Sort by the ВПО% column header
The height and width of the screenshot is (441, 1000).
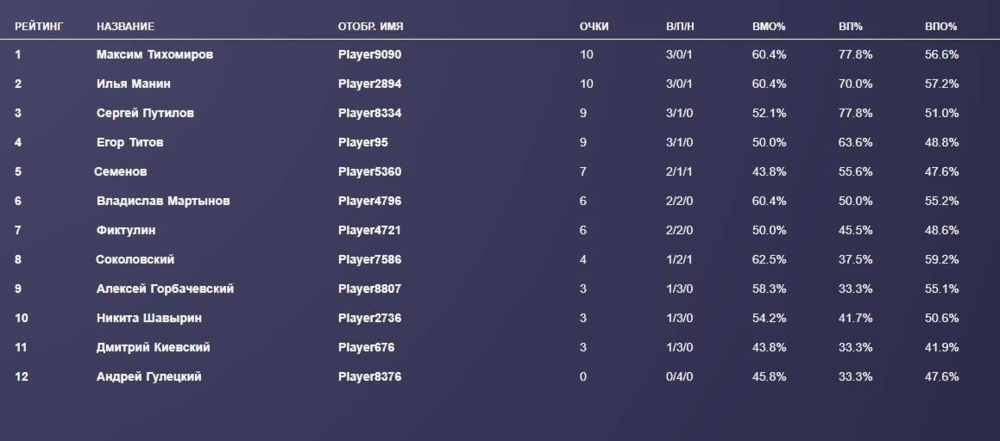tap(941, 26)
